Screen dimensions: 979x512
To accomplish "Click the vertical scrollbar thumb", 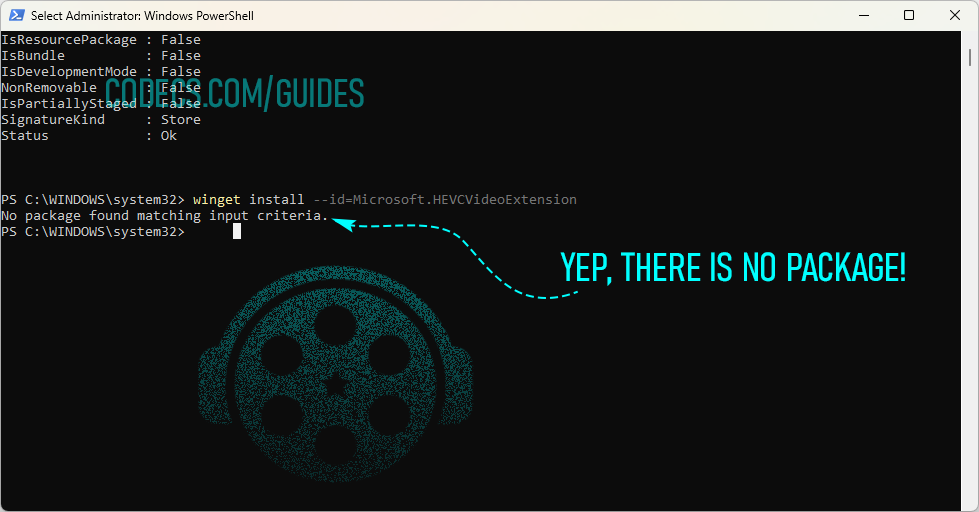I will click(x=970, y=57).
